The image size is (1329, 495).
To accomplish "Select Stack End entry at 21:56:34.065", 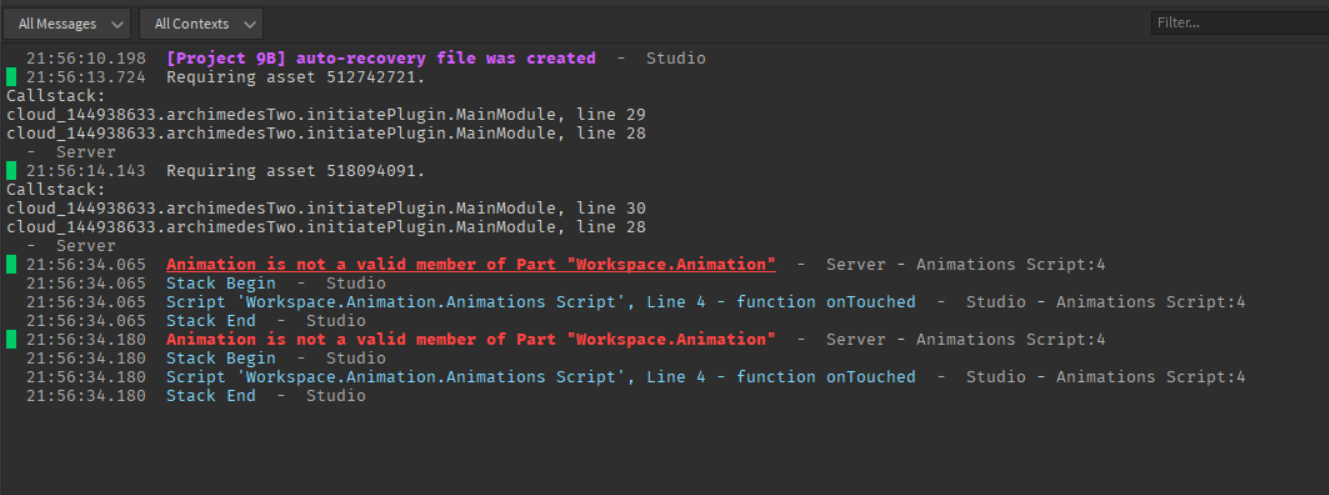I will point(211,321).
